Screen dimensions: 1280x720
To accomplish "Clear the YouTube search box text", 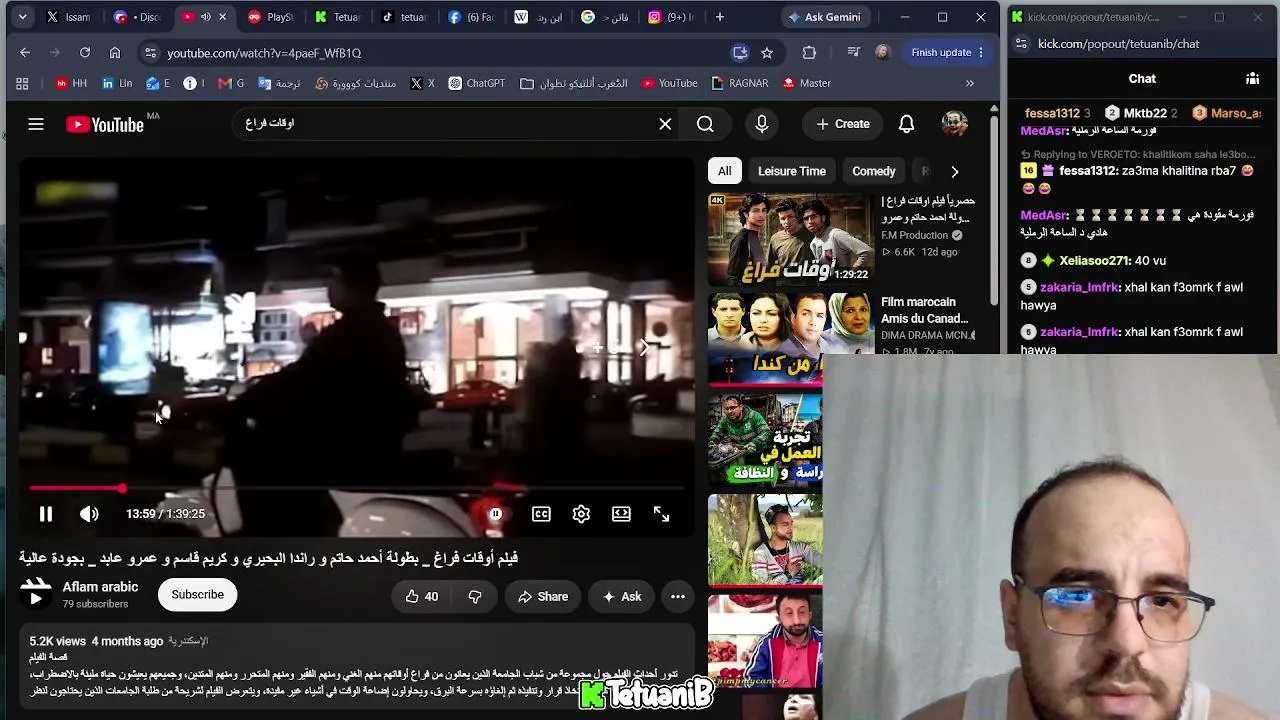I will click(x=665, y=124).
